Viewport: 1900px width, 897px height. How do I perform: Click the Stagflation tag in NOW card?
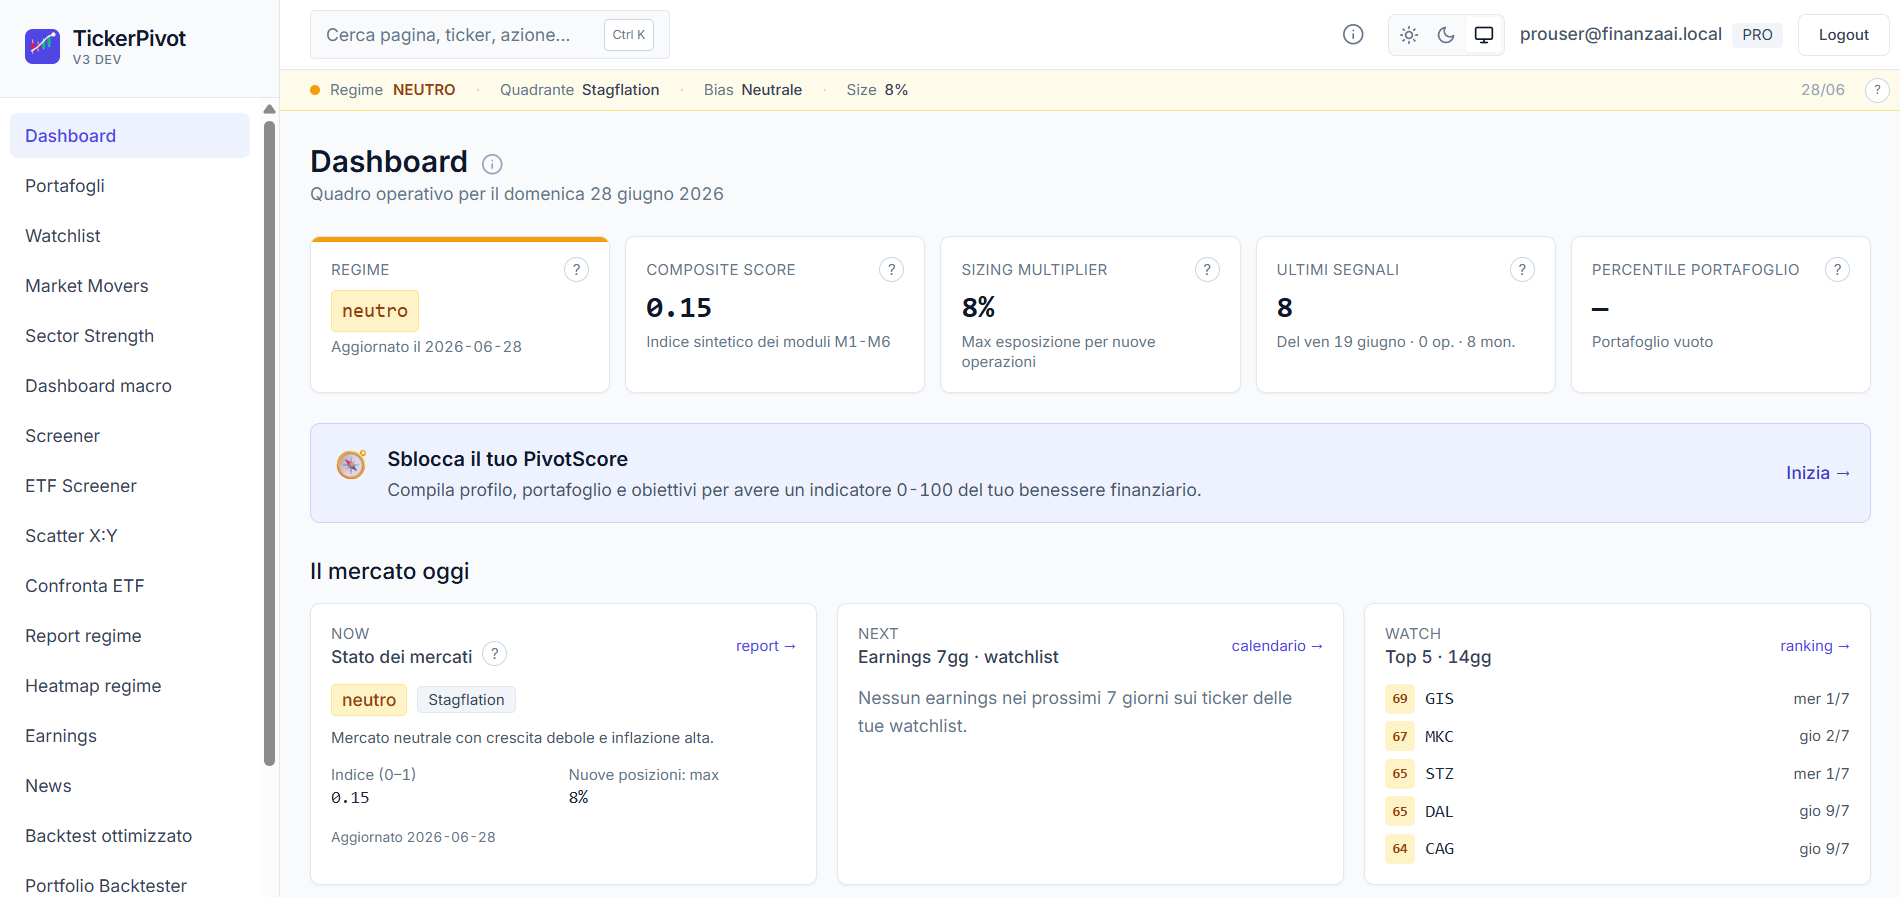[x=466, y=700]
